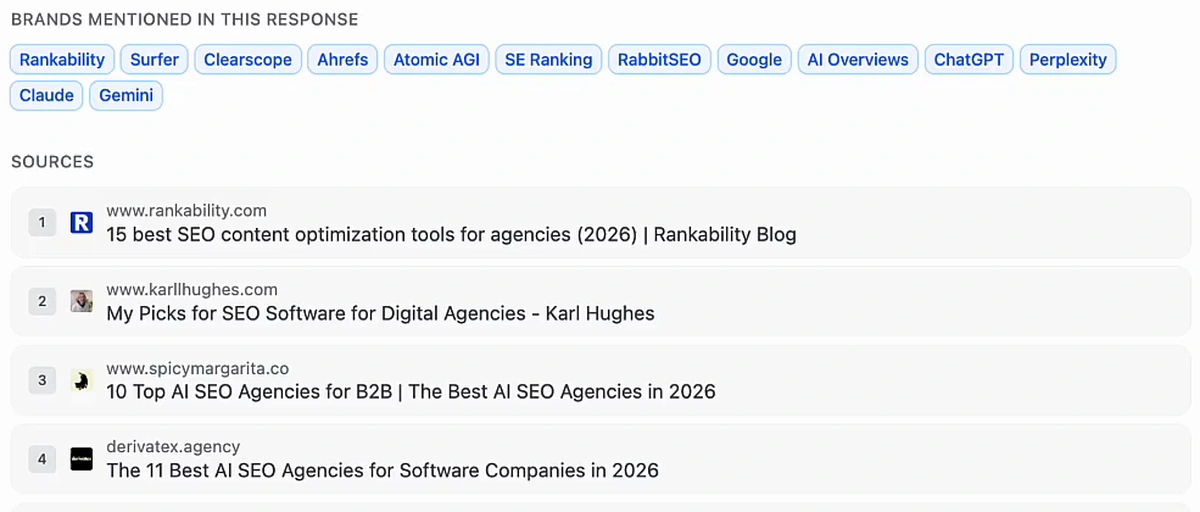Screen dimensions: 1200x512
Task: Select the Gemini brand chip
Action: [126, 95]
